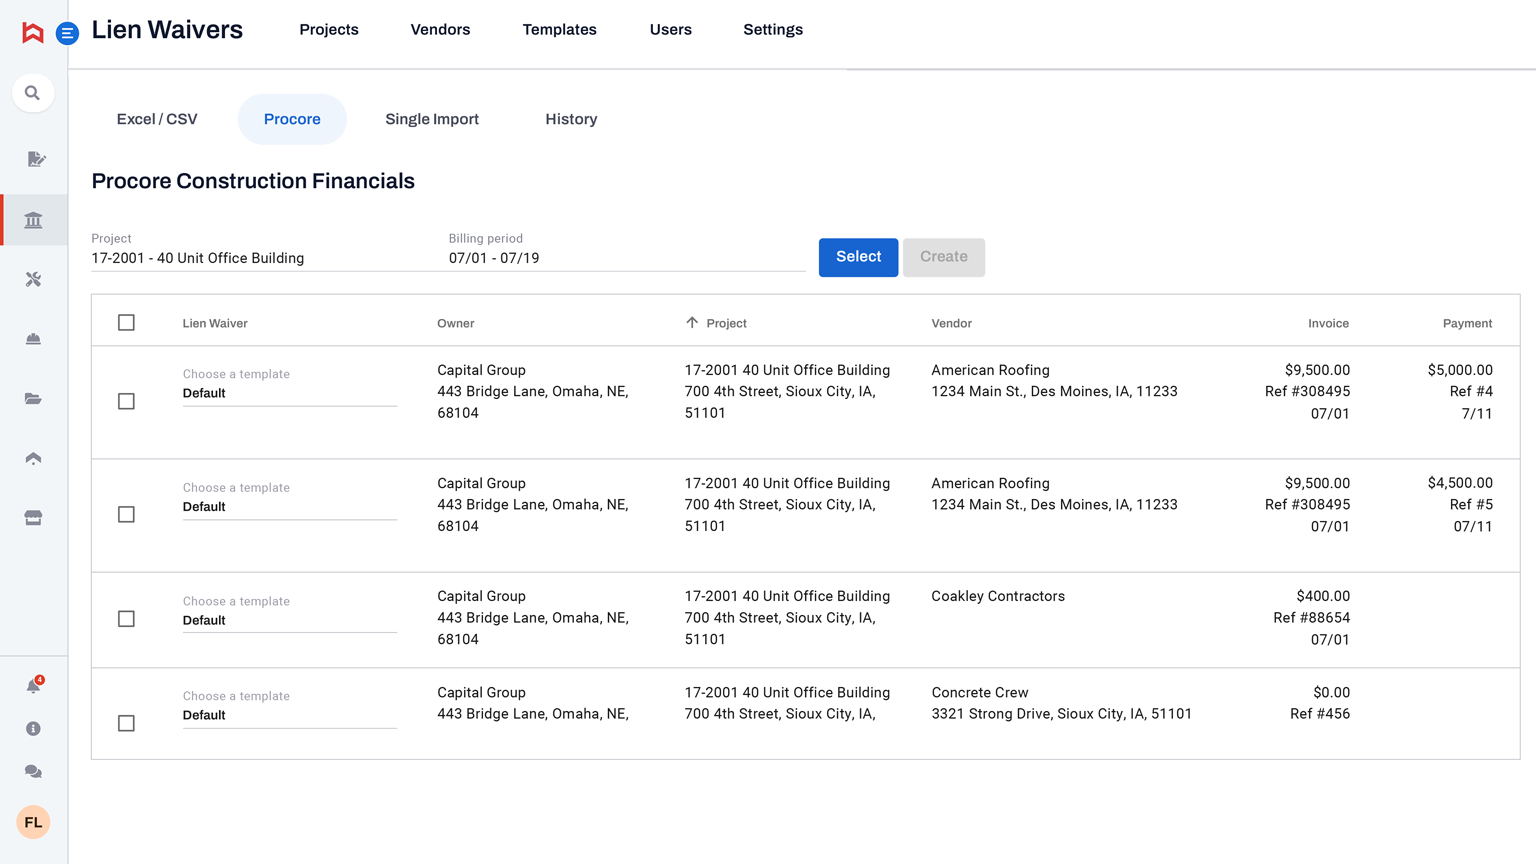
Task: Open template dropdown for Ref #5 row
Action: (290, 499)
